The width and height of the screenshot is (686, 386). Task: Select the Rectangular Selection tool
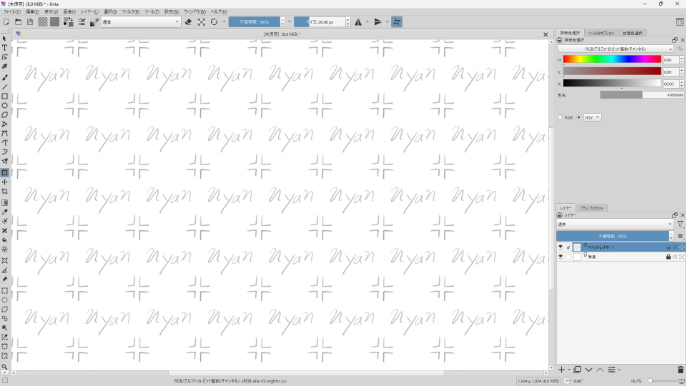4,291
